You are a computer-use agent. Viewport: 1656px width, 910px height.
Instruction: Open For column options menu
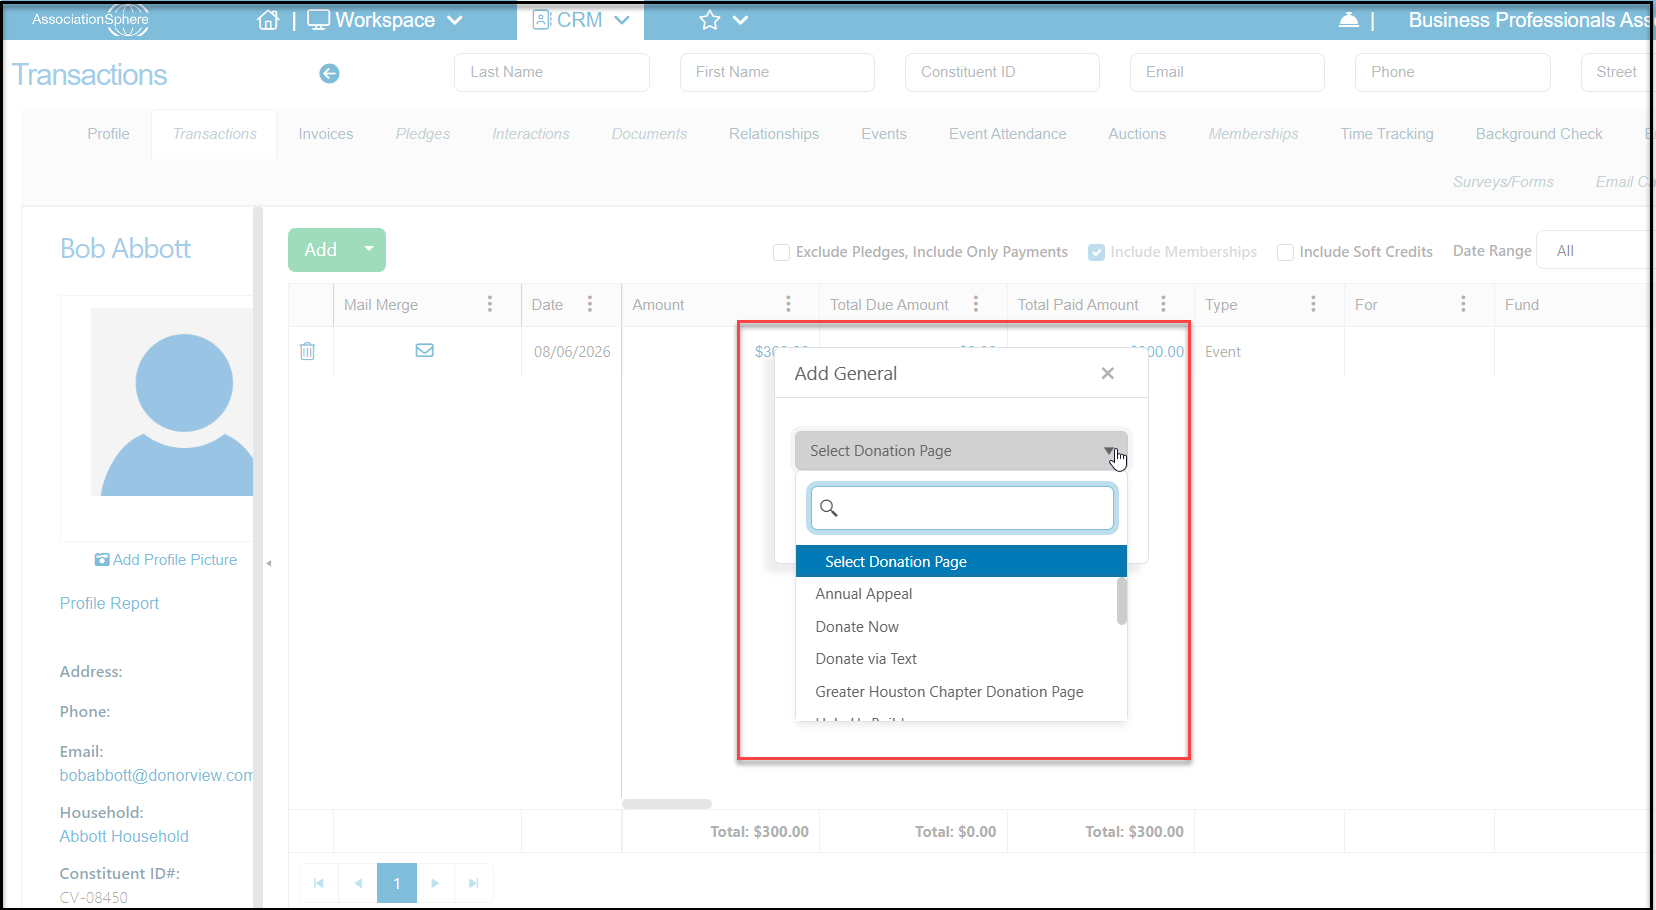[x=1463, y=304]
